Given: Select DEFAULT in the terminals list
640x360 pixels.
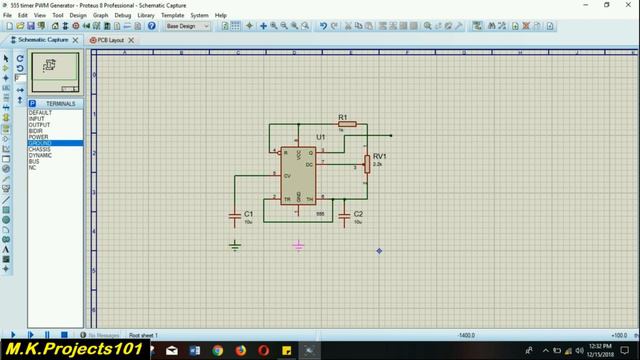Looking at the screenshot, I should (56, 113).
